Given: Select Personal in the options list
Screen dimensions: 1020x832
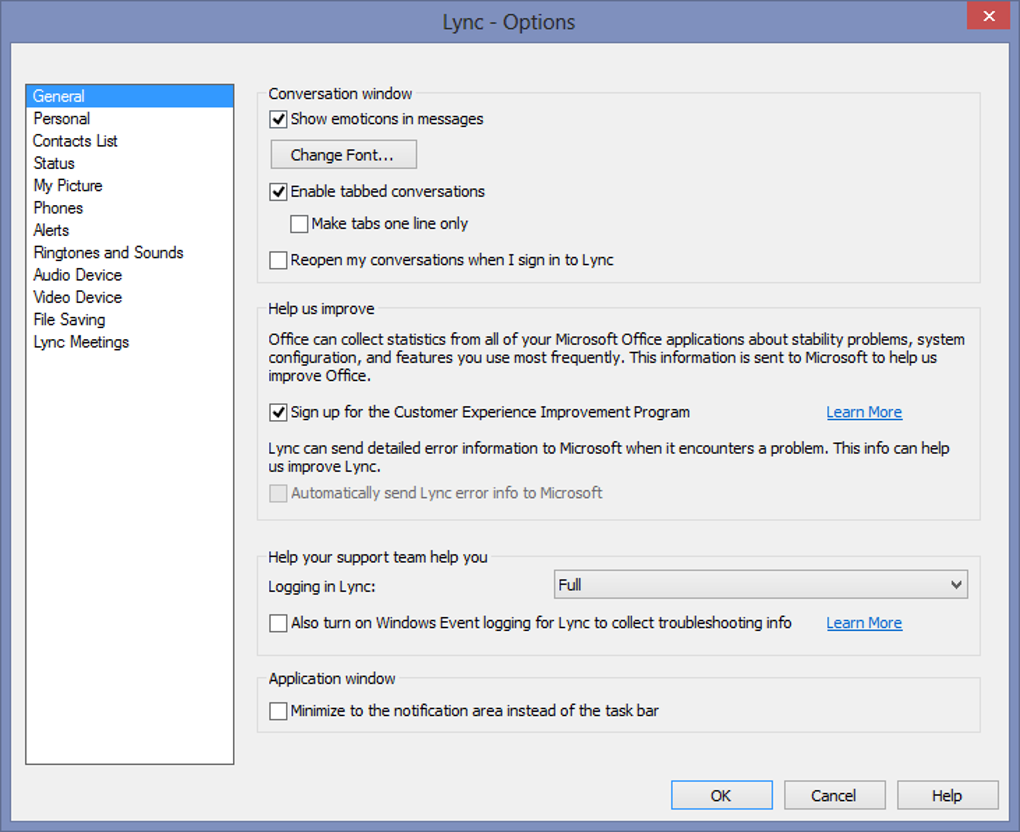Looking at the screenshot, I should tap(62, 119).
